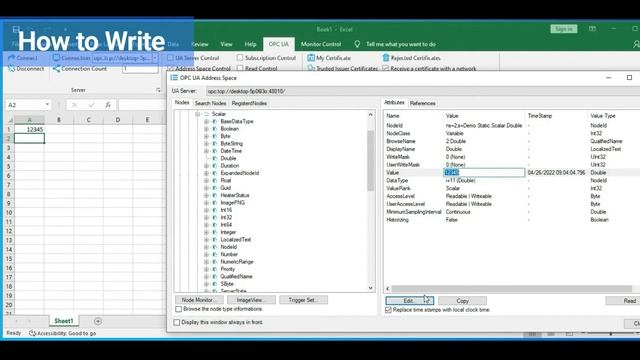Click the Server group dialog launcher icon
The height and width of the screenshot is (360, 640).
pos(158,90)
